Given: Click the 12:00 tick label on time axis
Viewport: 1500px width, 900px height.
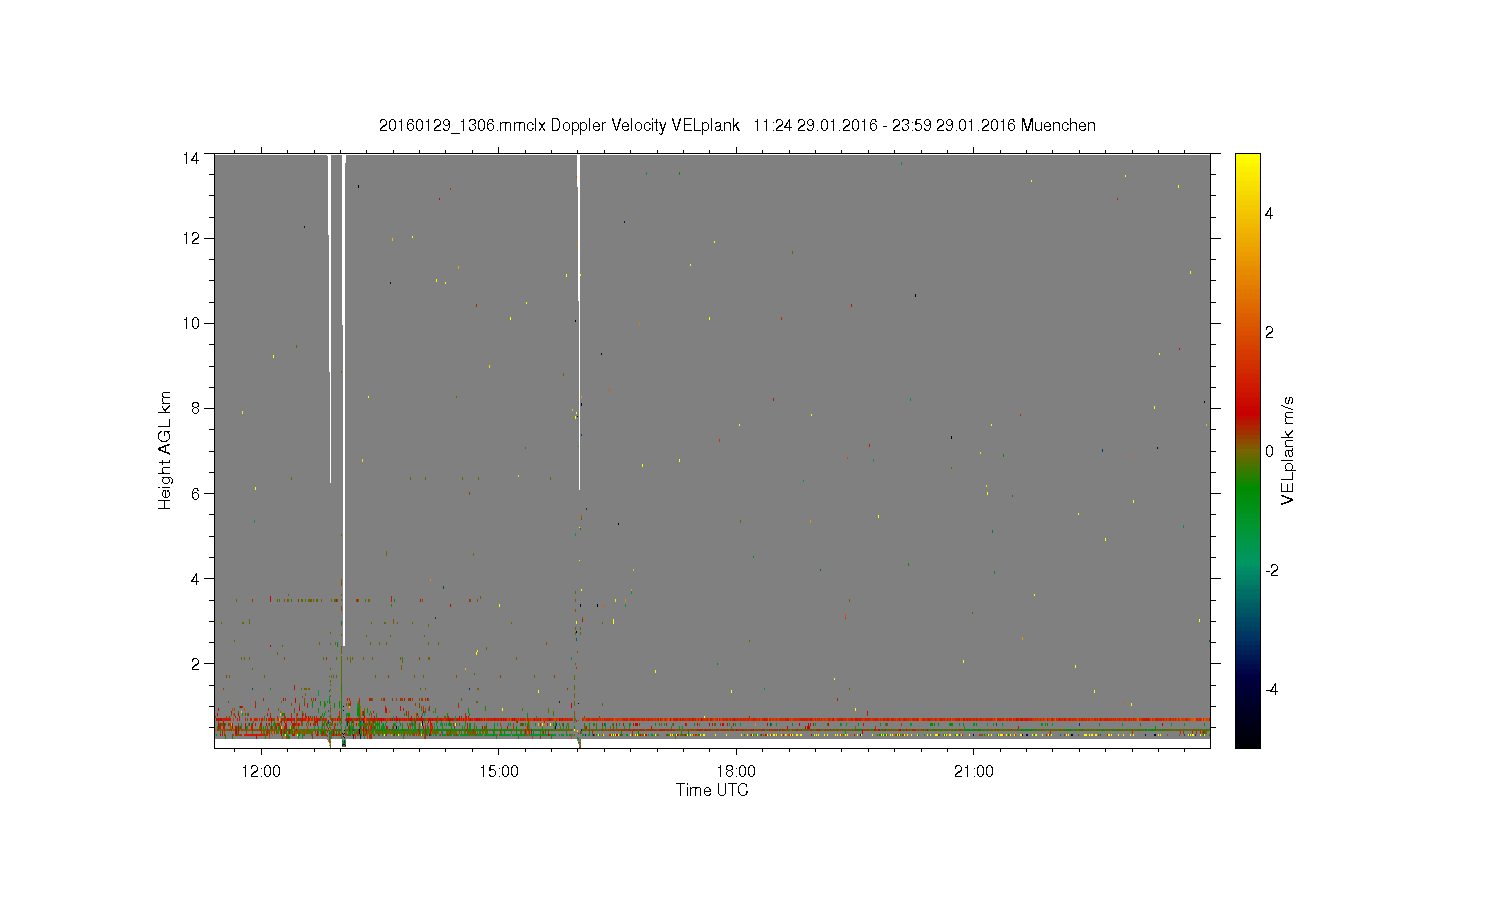Looking at the screenshot, I should (261, 772).
